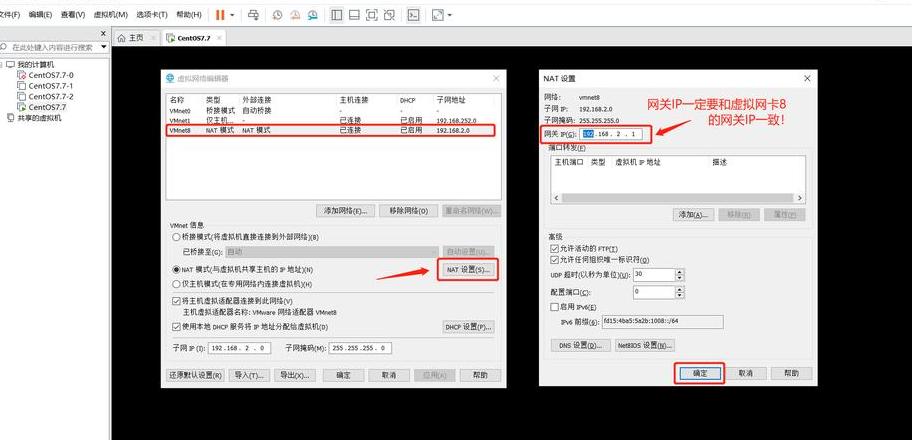The image size is (912, 440).
Task: Toggle 使用本地 DHCP 服务 checkbox
Action: pos(176,327)
